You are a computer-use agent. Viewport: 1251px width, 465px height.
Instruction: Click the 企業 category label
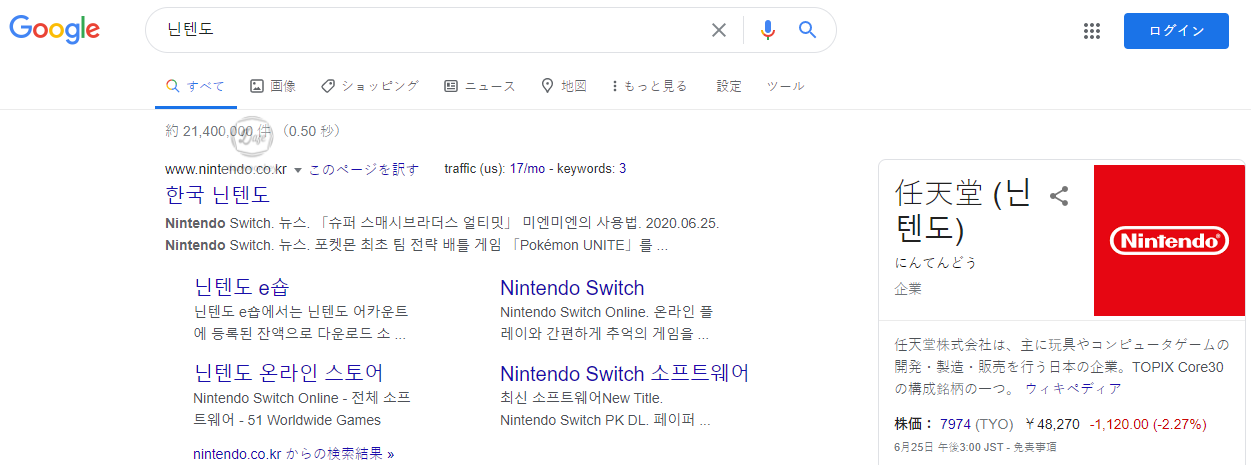(x=908, y=289)
